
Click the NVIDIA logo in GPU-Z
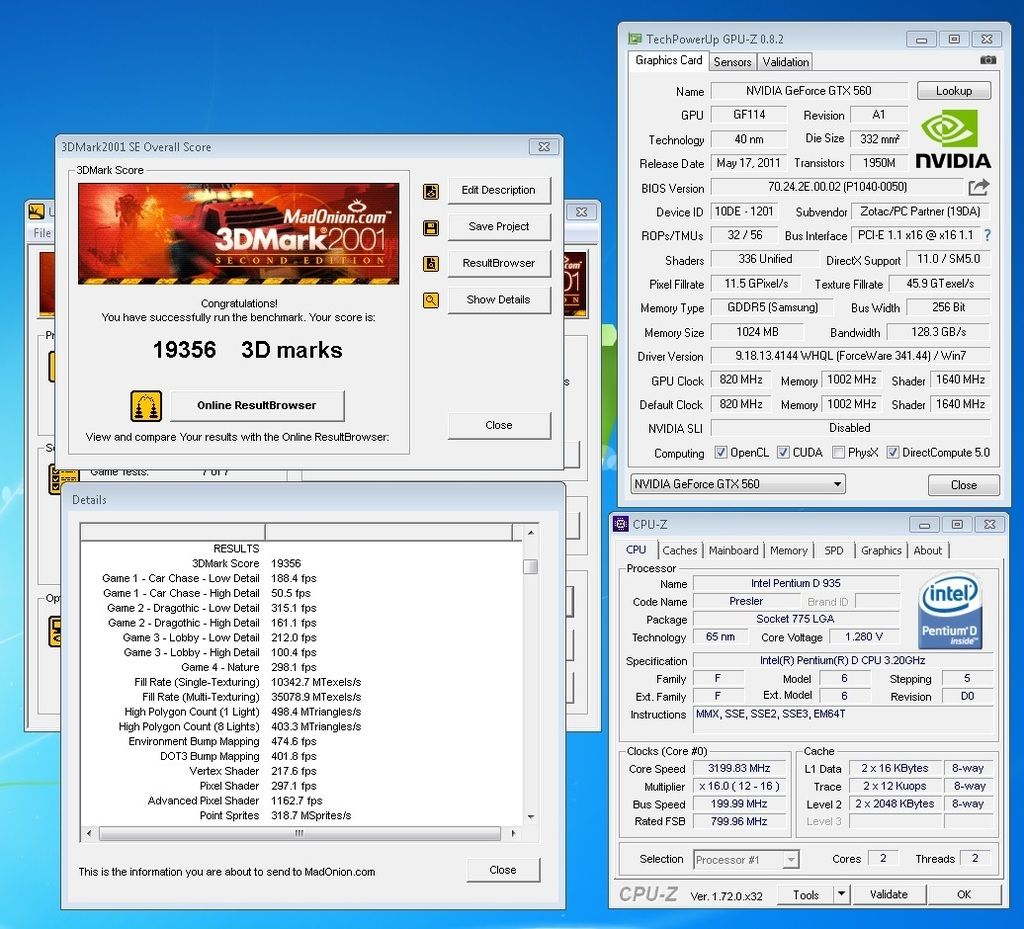point(953,138)
